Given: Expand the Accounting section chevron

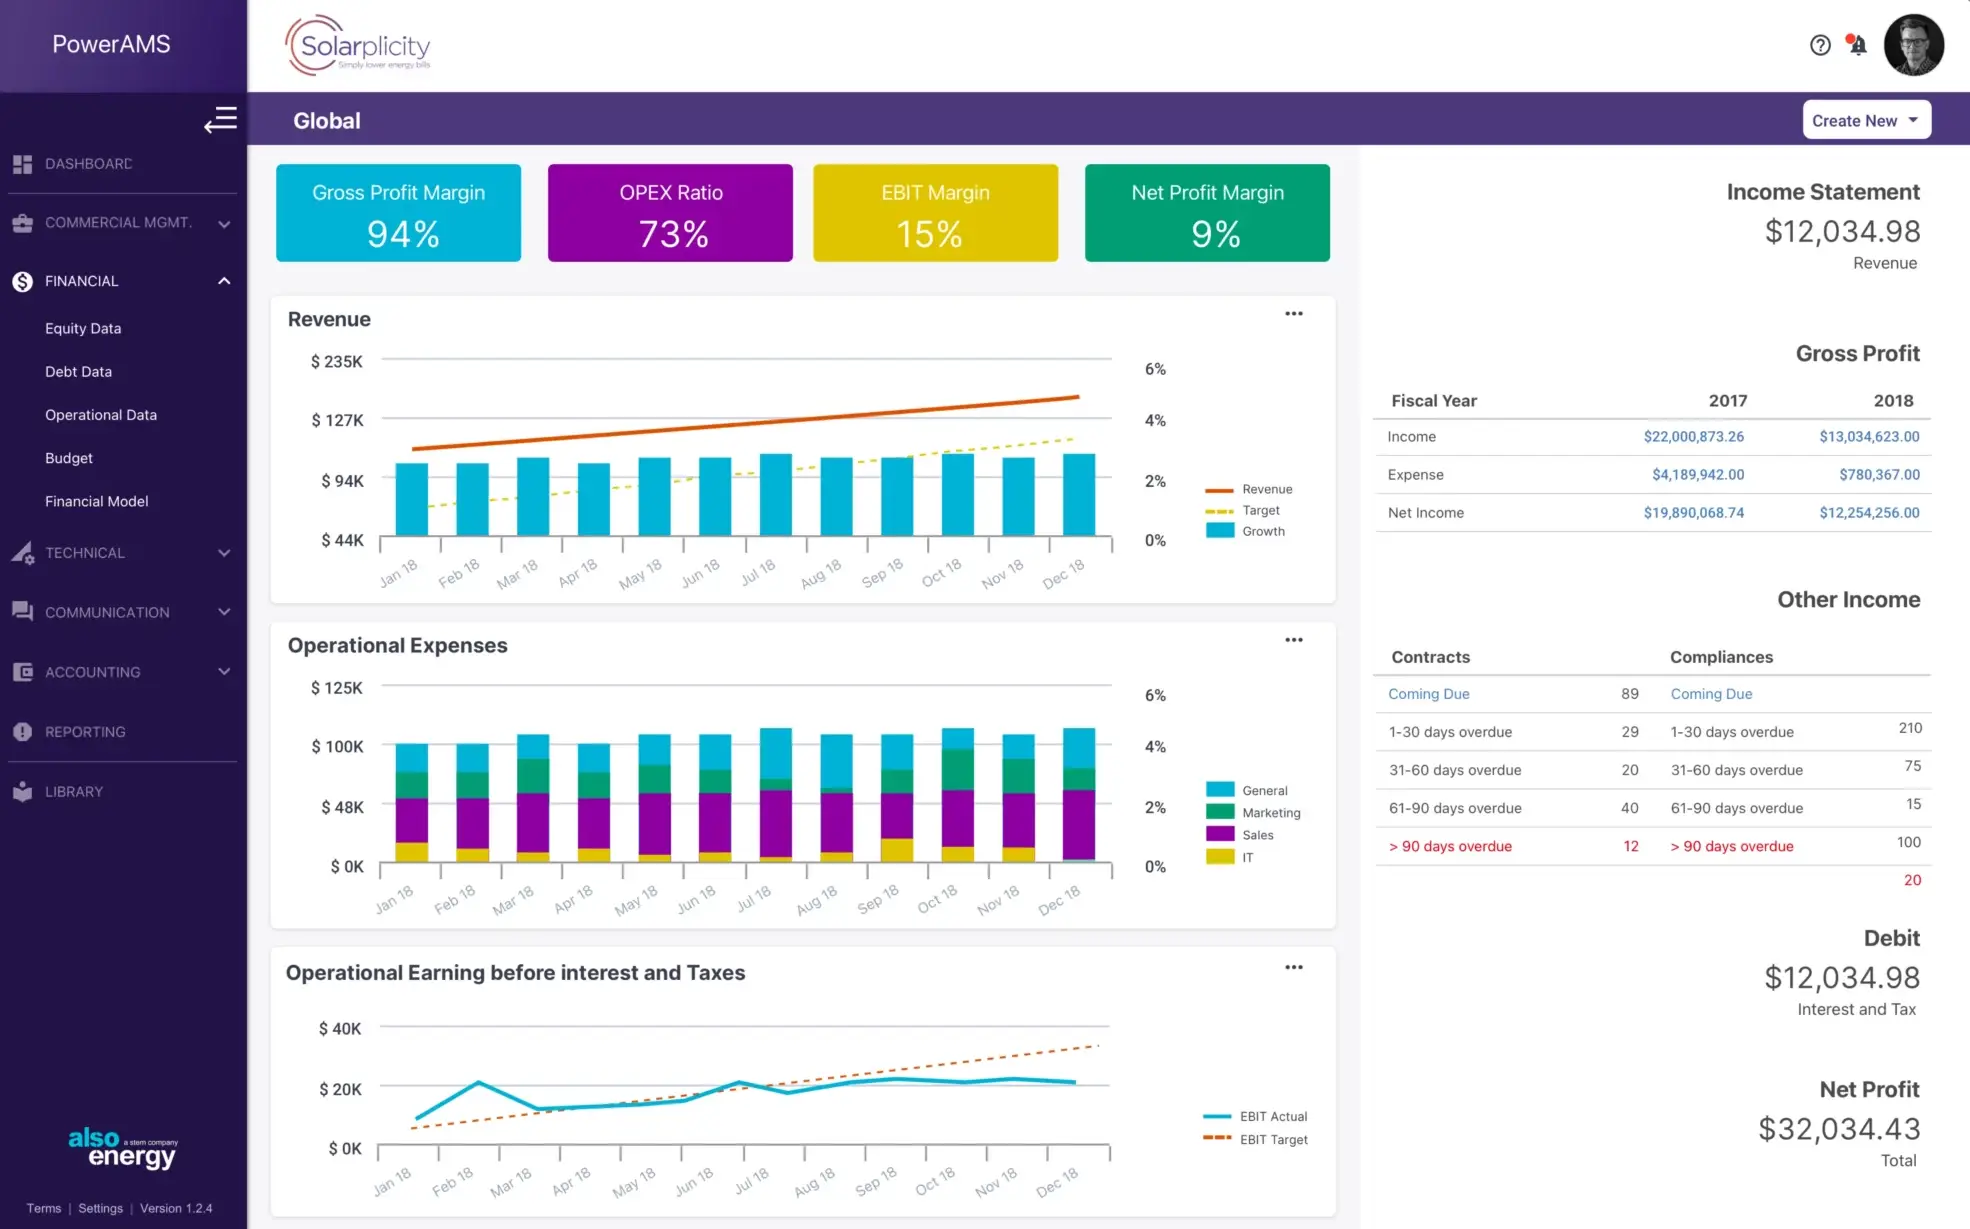Looking at the screenshot, I should (224, 671).
